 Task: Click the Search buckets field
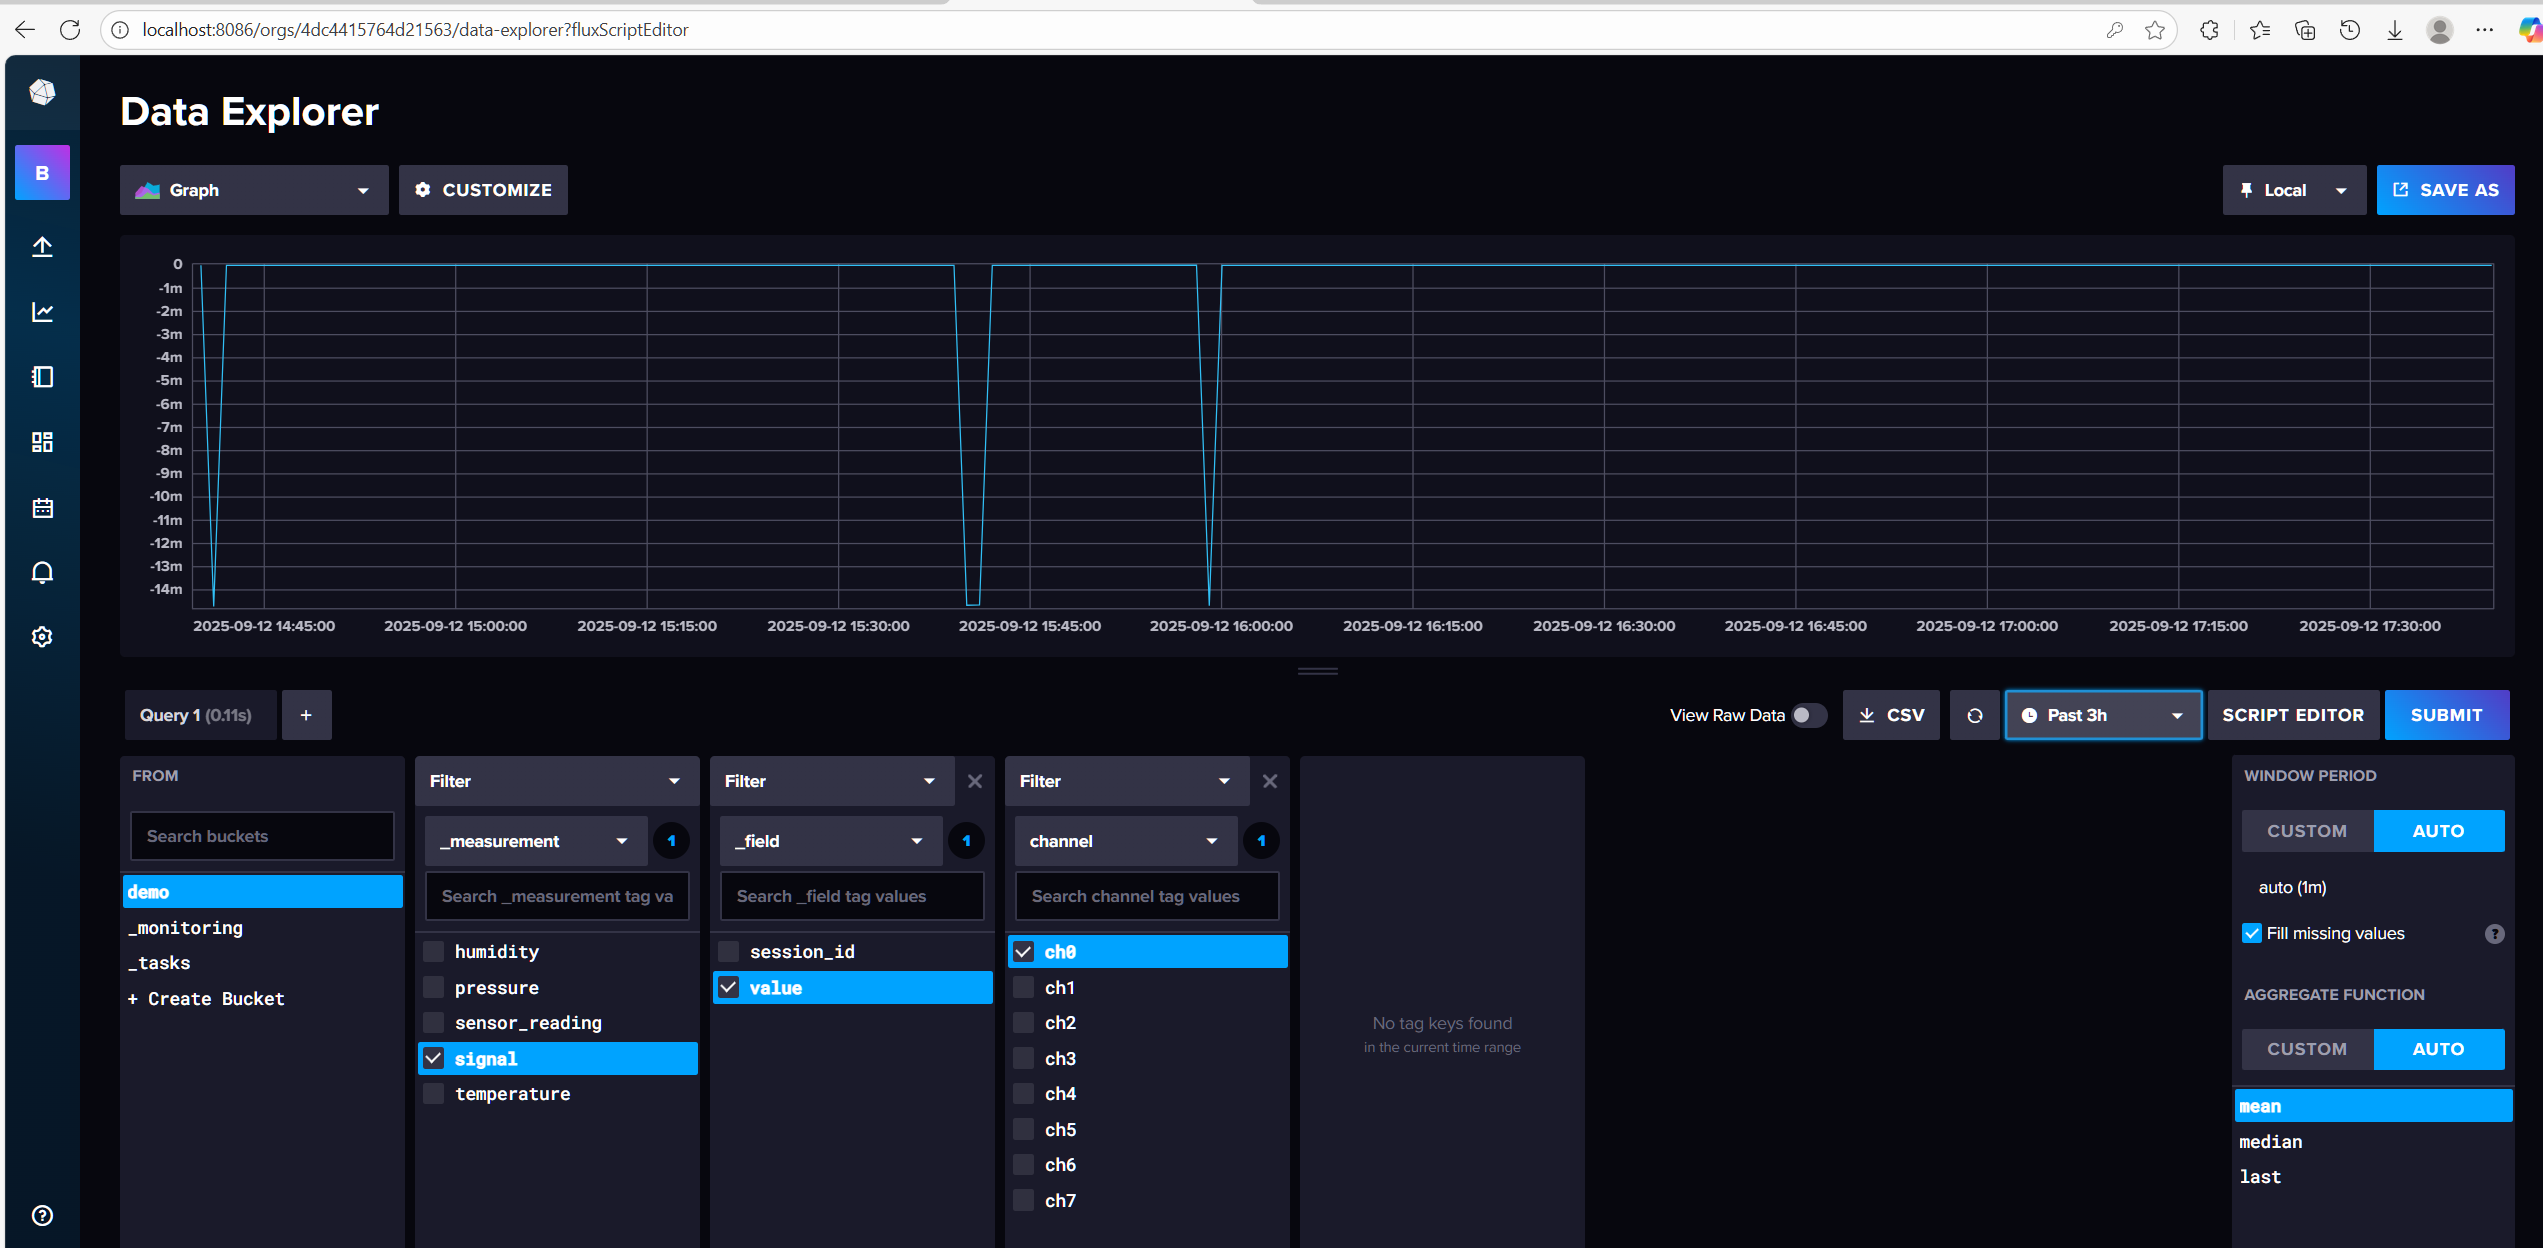pyautogui.click(x=262, y=836)
